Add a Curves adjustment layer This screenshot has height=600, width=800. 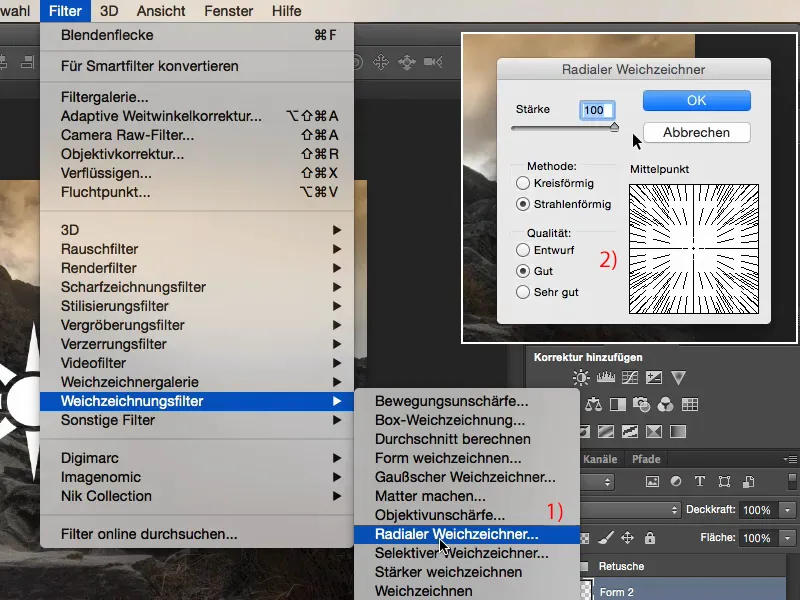pyautogui.click(x=629, y=378)
